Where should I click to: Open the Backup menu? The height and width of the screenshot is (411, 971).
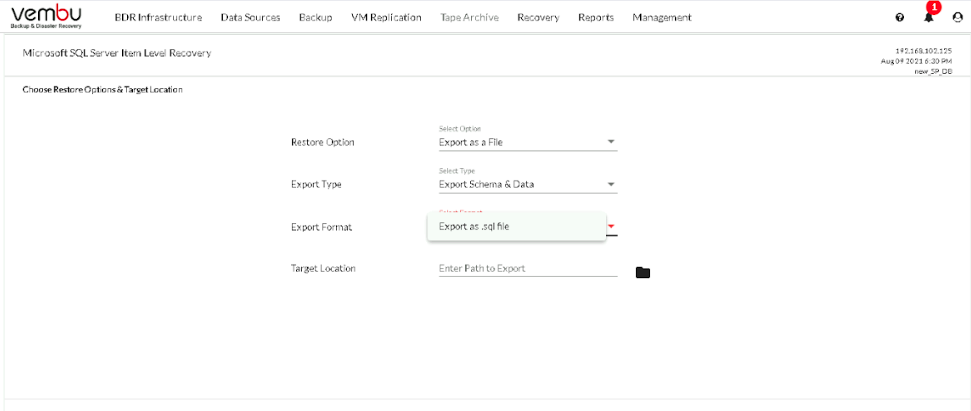[315, 17]
